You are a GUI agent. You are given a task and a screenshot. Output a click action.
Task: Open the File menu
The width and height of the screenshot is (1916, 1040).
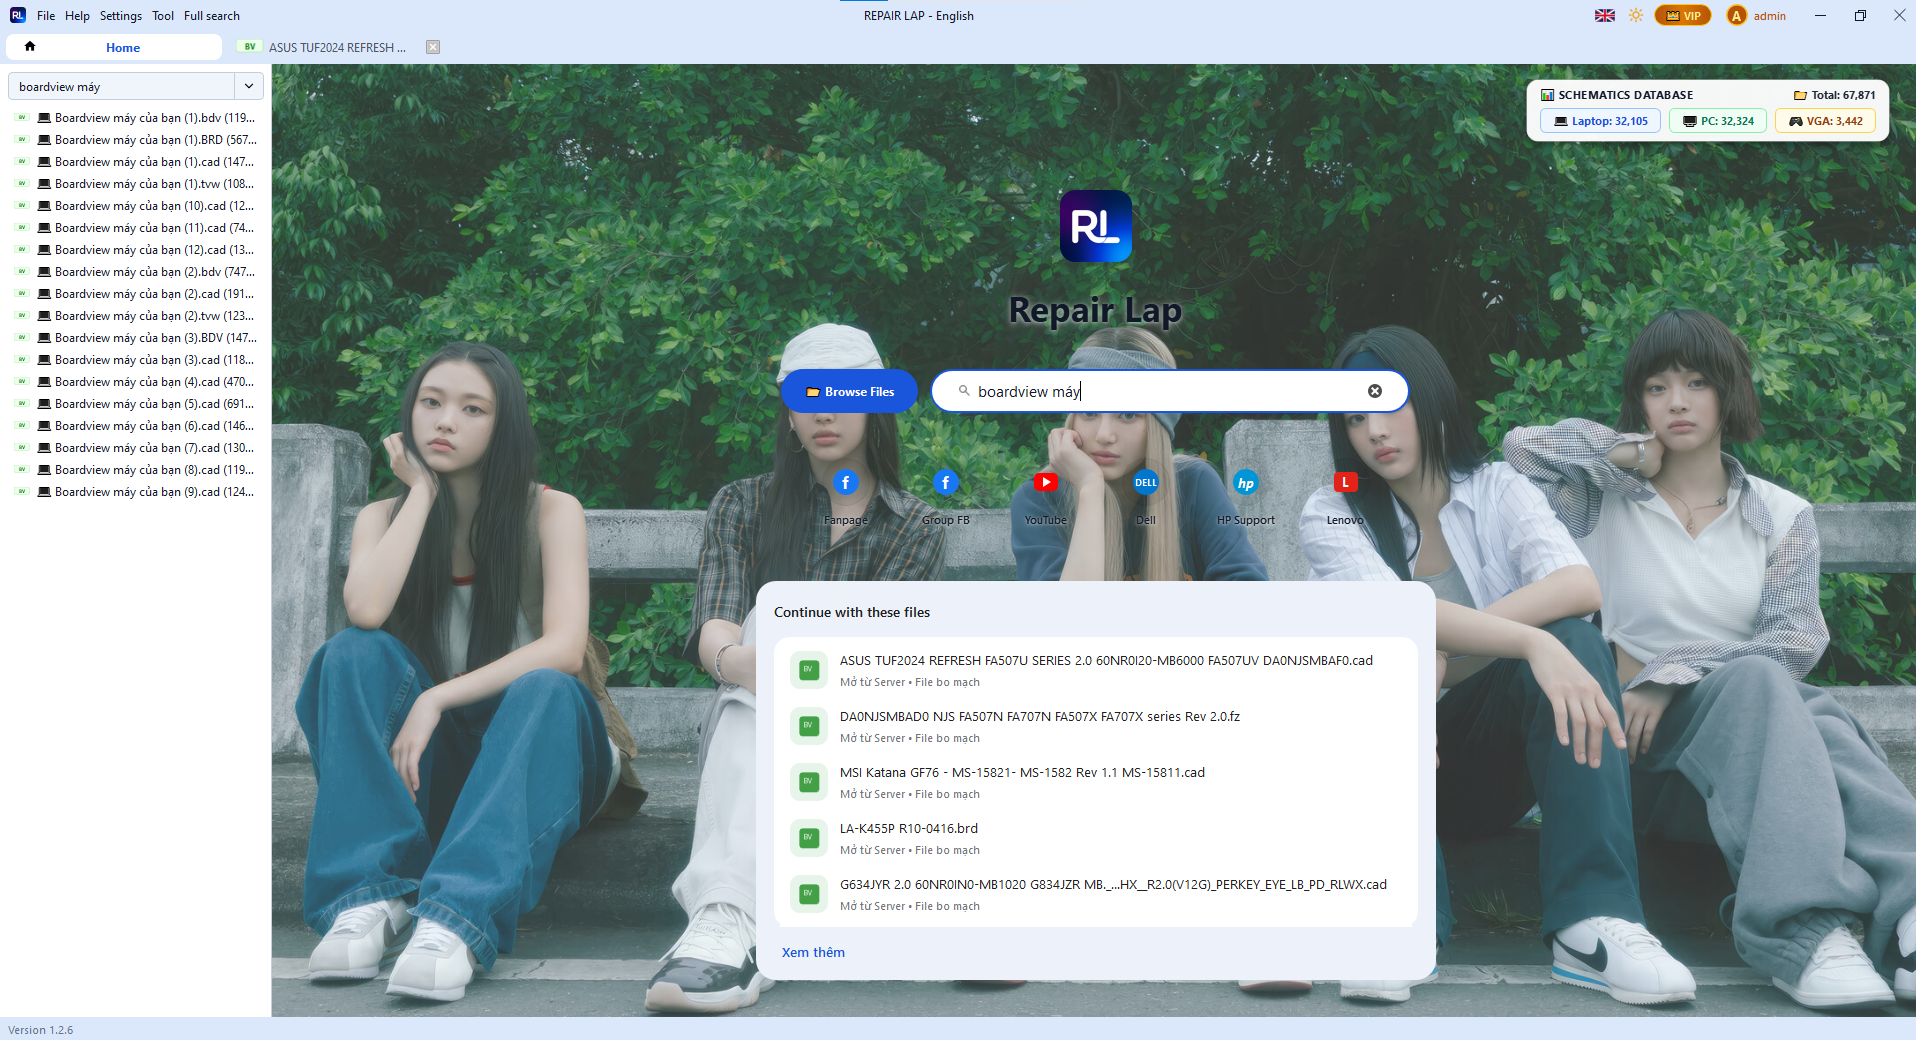click(x=46, y=16)
